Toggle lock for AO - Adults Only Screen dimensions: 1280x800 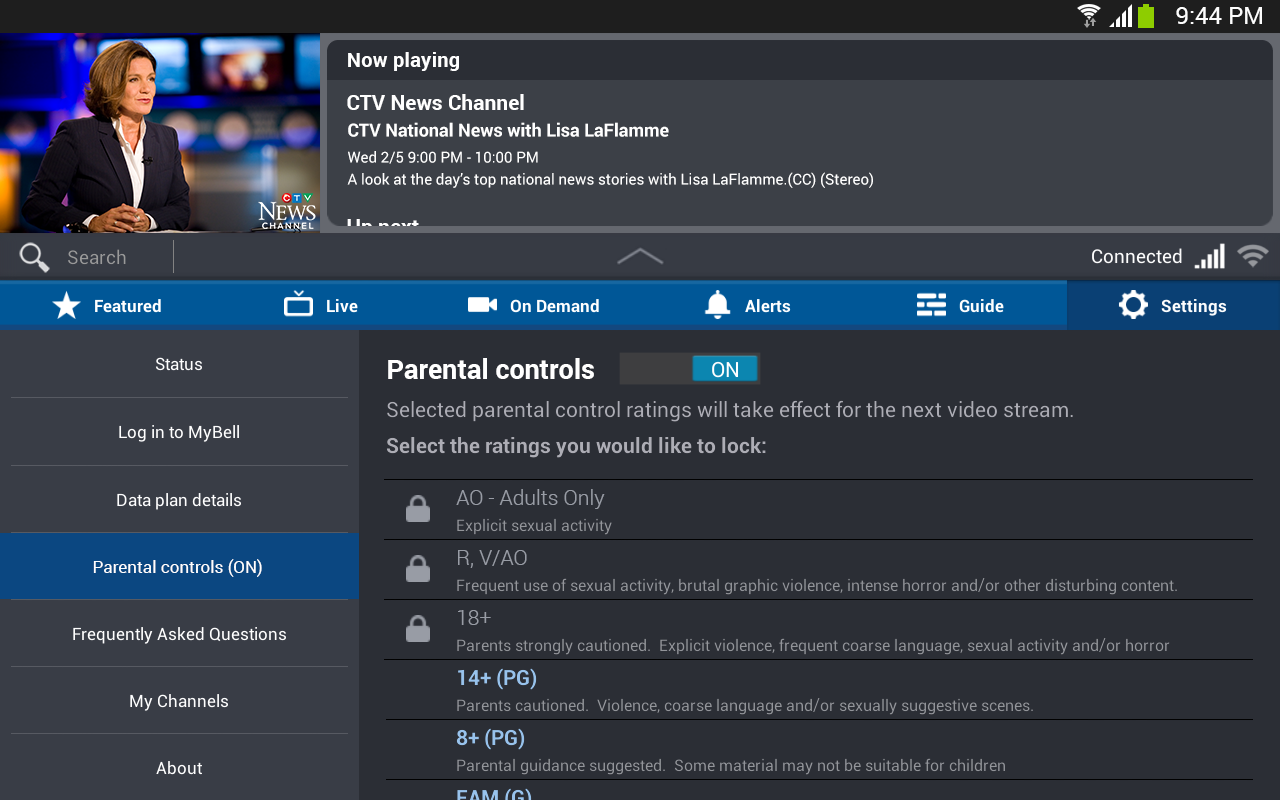pyautogui.click(x=818, y=510)
